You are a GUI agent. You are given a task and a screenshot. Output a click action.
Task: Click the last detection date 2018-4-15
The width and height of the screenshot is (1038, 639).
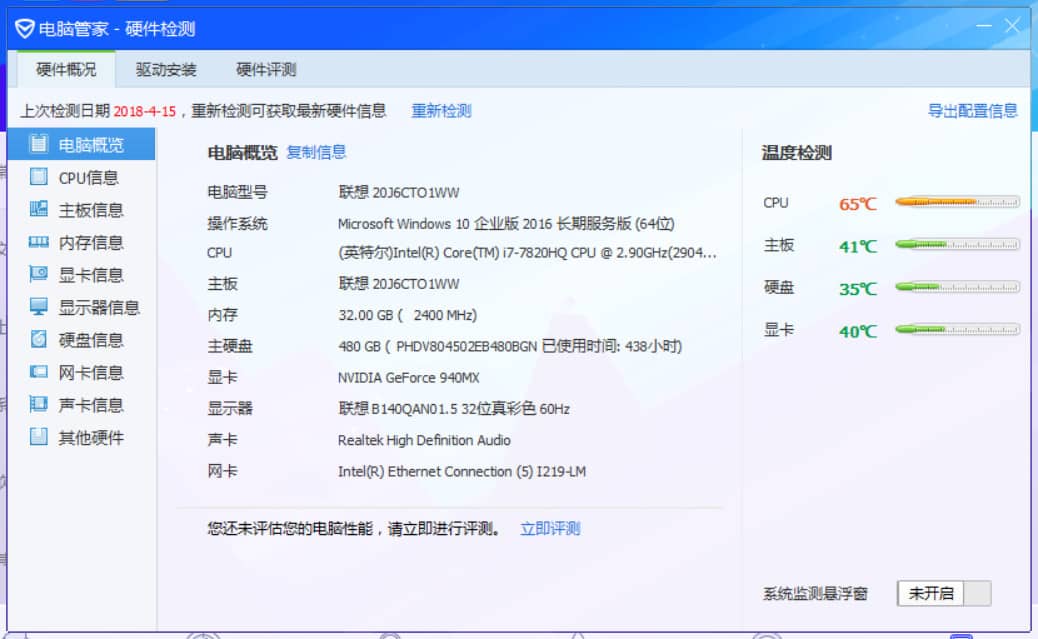coord(144,111)
